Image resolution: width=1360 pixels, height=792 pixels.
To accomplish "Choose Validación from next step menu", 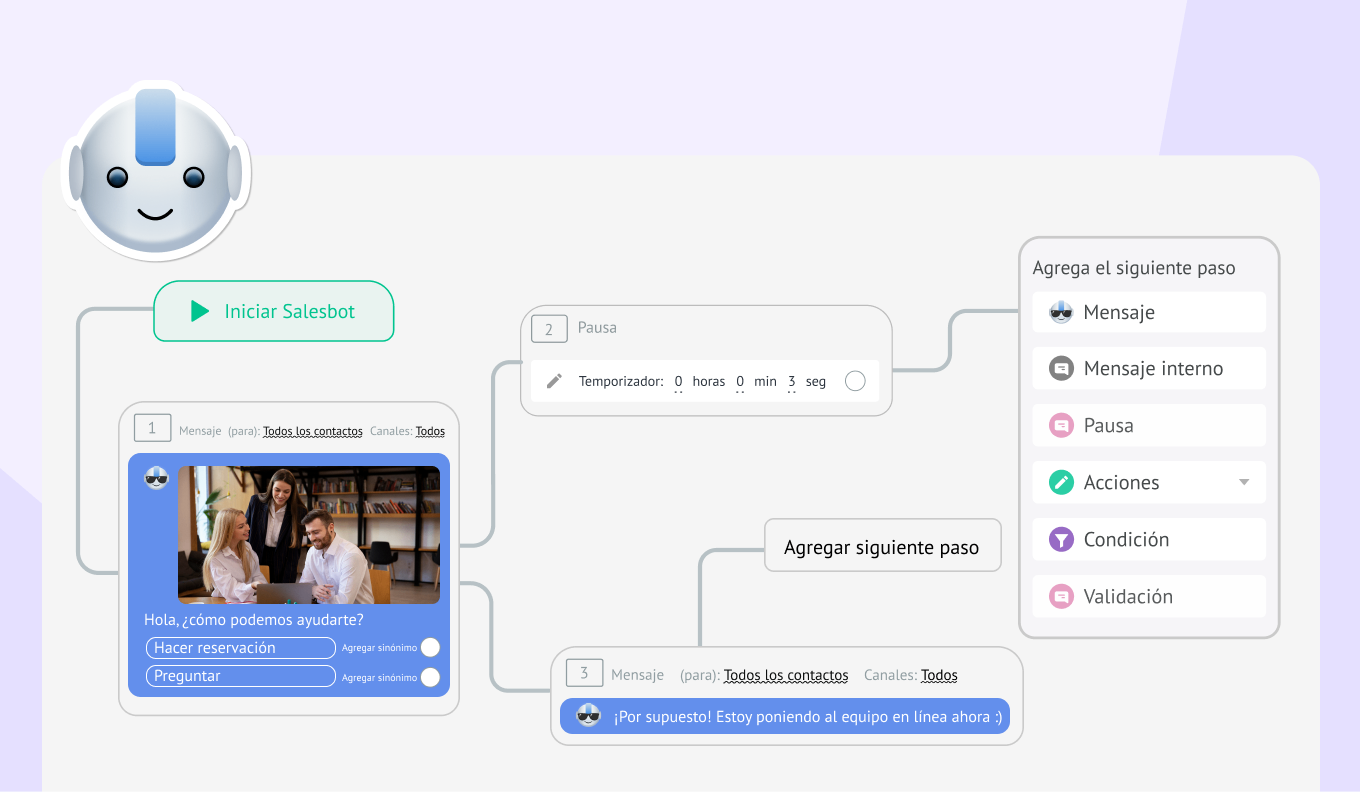I will [x=1127, y=597].
